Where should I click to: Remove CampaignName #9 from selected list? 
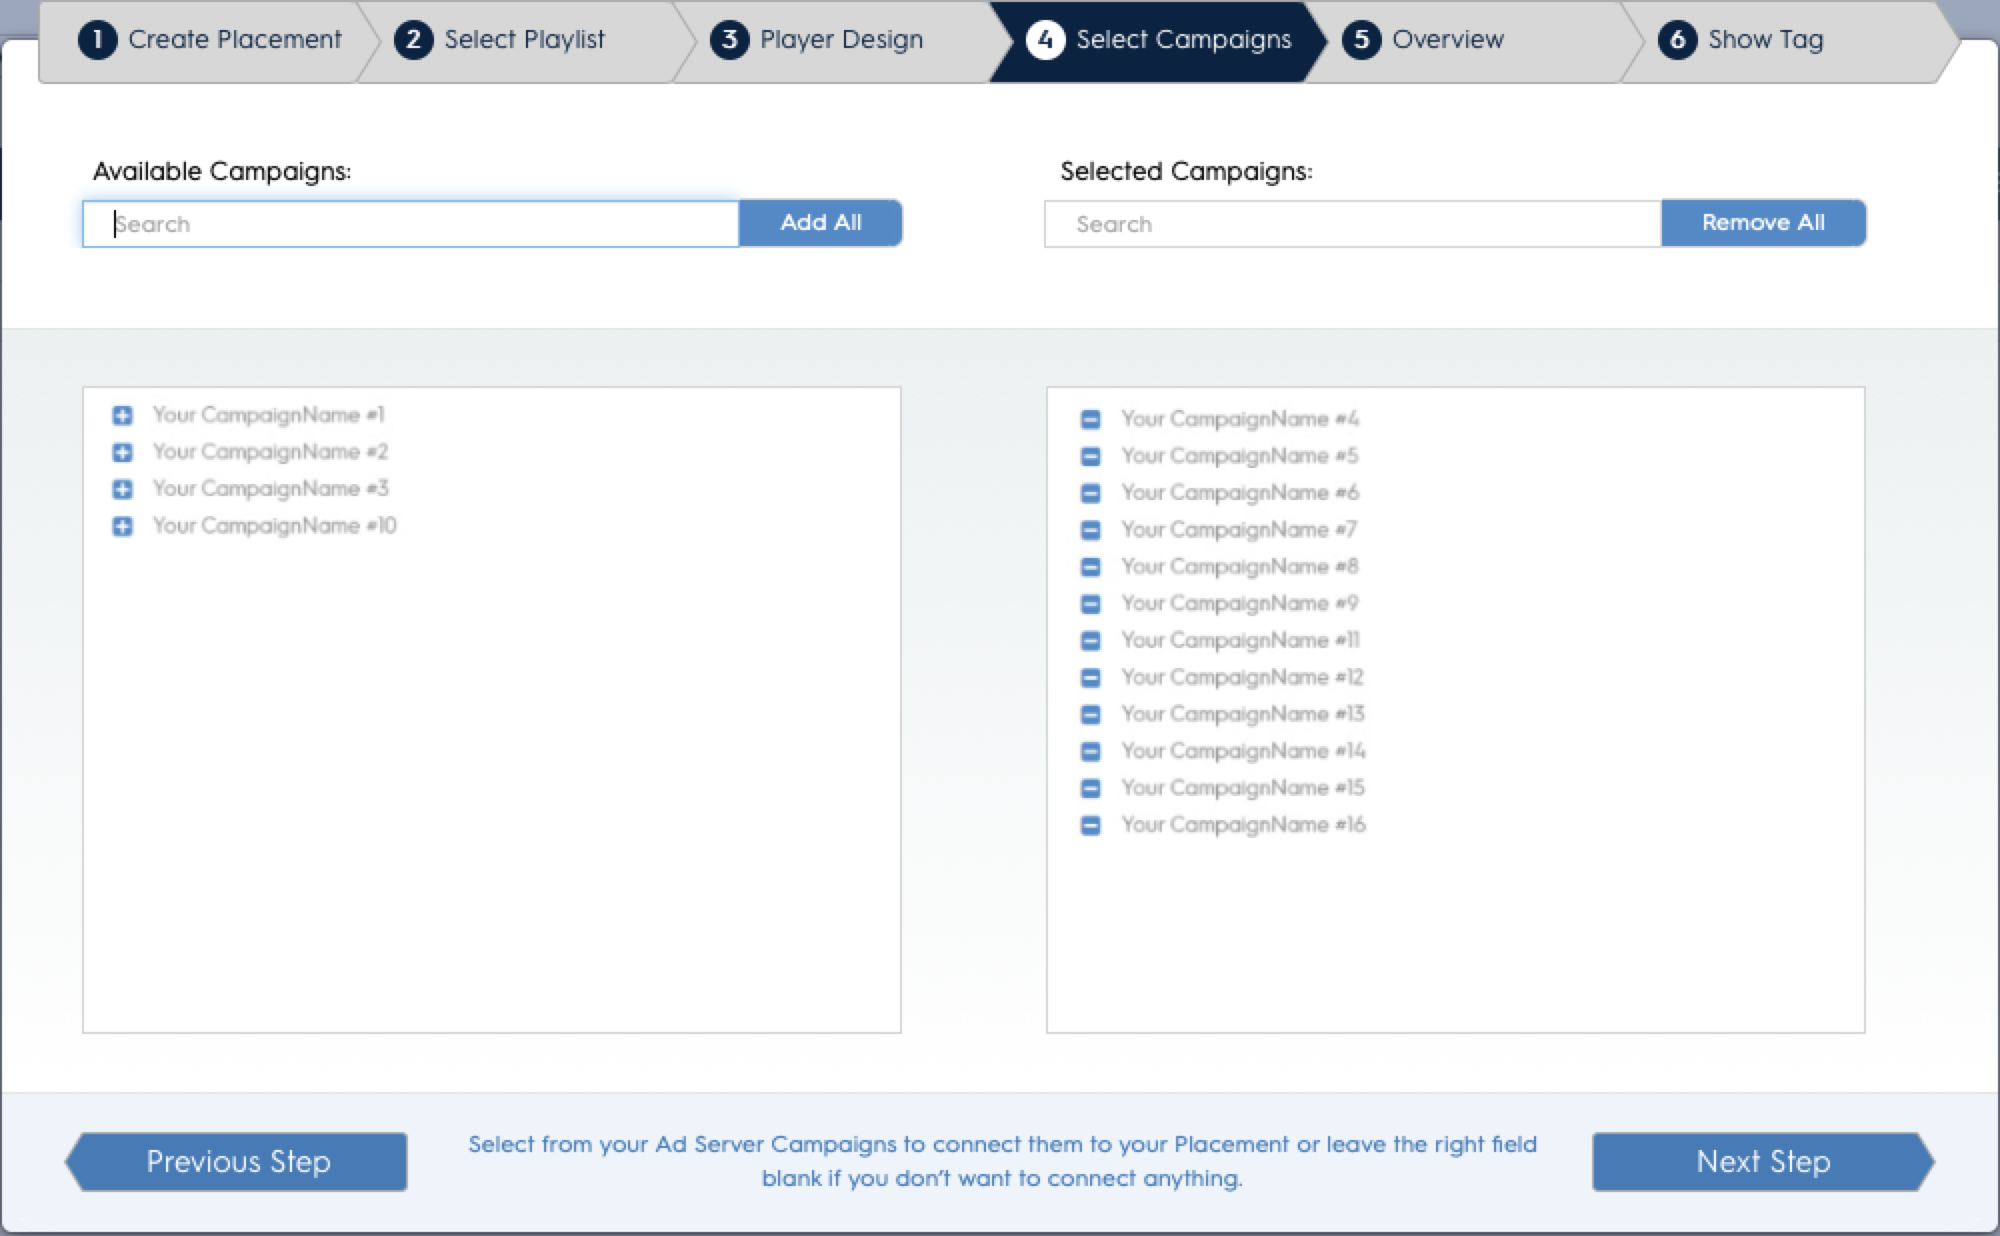tap(1091, 604)
